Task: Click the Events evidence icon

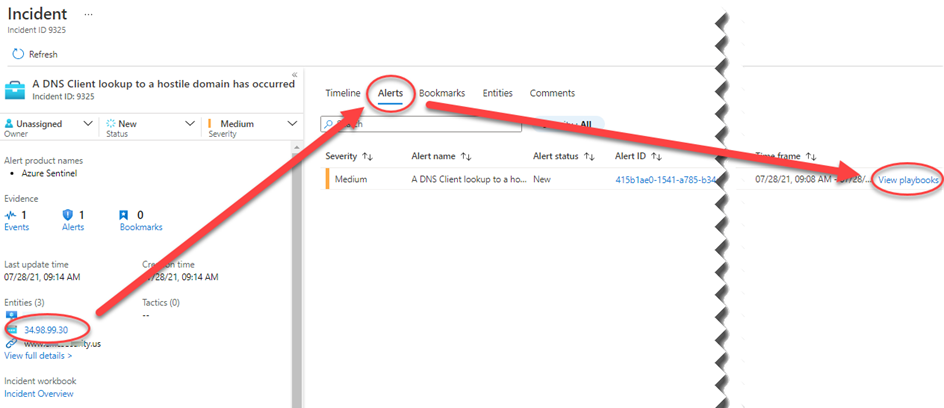Action: pyautogui.click(x=11, y=215)
